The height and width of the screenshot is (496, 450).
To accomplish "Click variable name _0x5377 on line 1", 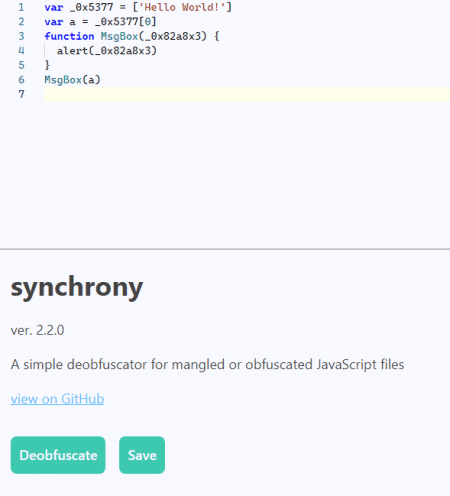I will (91, 7).
